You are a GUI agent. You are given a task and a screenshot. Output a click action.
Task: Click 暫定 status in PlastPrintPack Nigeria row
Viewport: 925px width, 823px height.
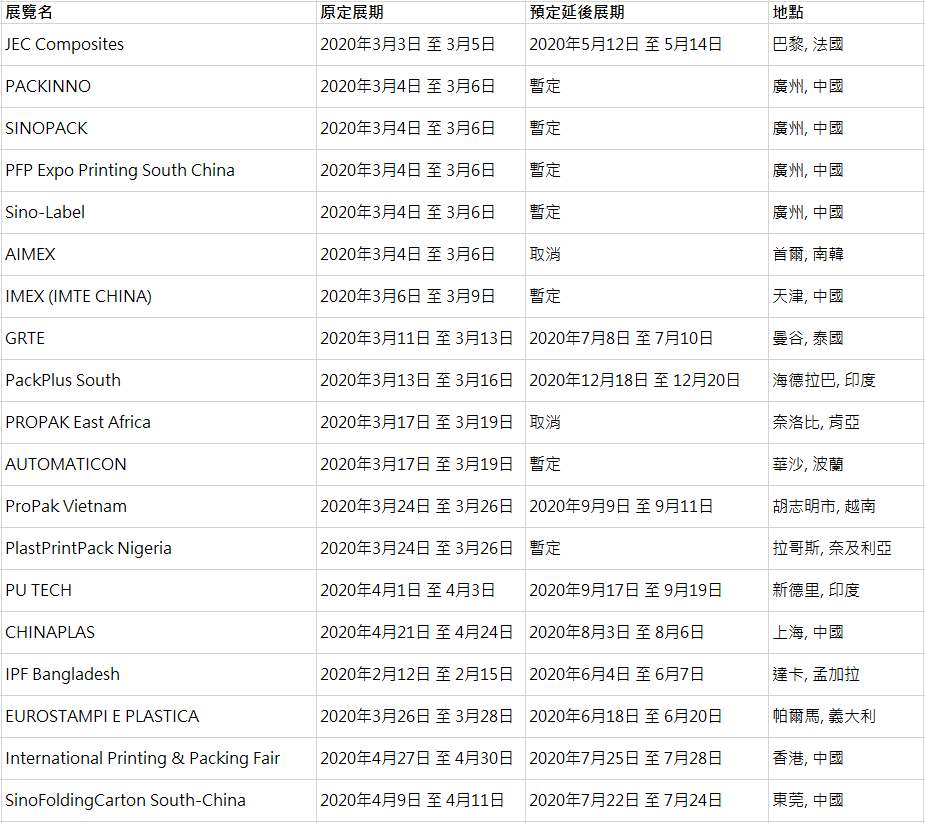(545, 548)
